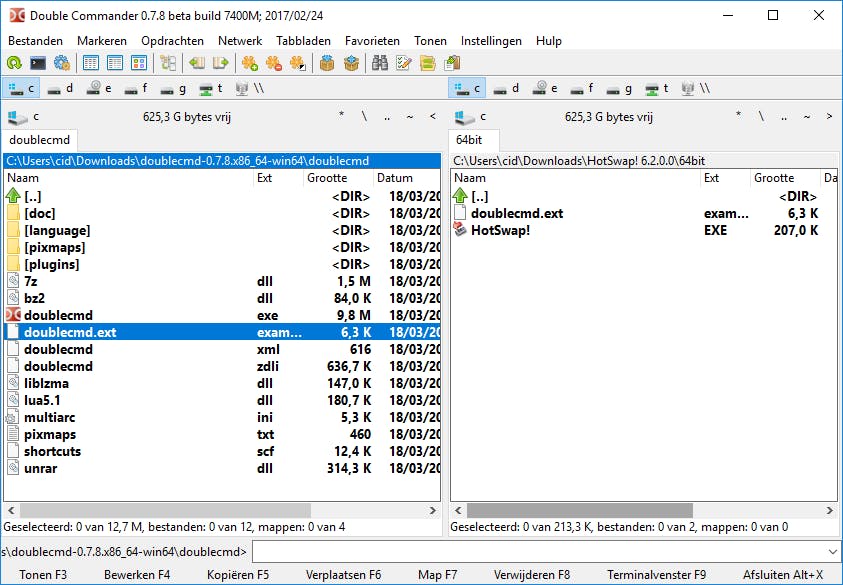
Task: Click the unselect group icon with red minus
Action: 273,63
